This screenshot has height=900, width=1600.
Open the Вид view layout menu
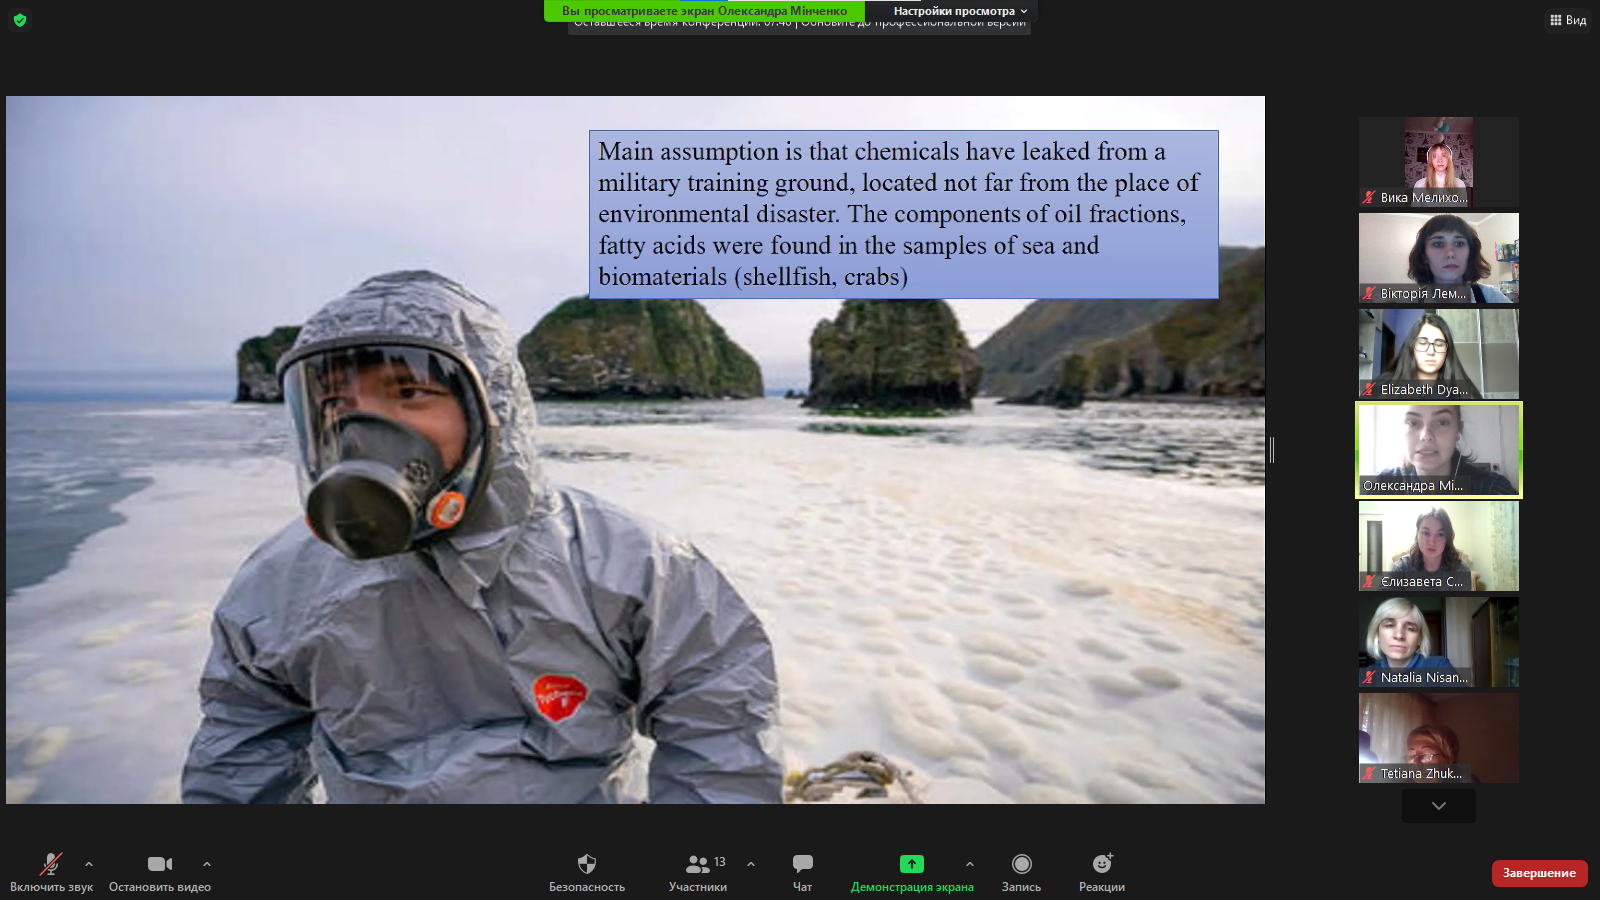1568,20
